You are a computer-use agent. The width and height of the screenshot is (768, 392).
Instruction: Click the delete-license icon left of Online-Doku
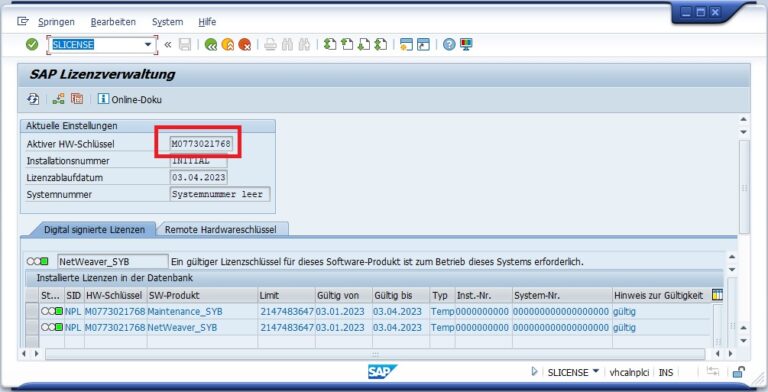tap(77, 99)
